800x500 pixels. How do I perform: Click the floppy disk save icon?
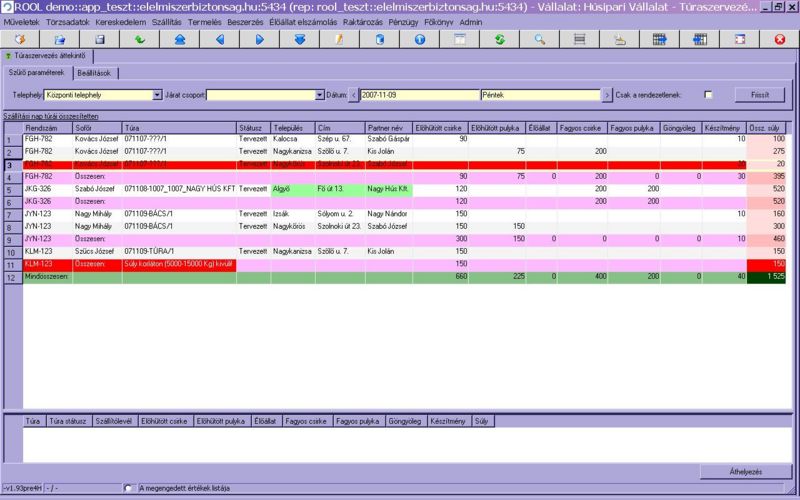[99, 40]
